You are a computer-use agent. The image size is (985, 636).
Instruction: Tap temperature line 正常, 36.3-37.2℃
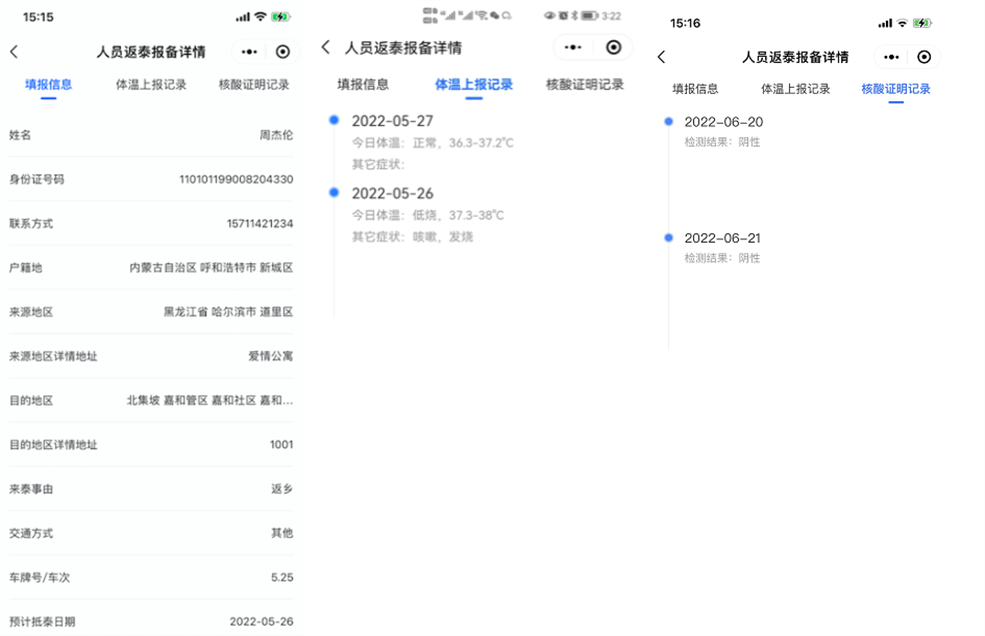click(x=433, y=143)
